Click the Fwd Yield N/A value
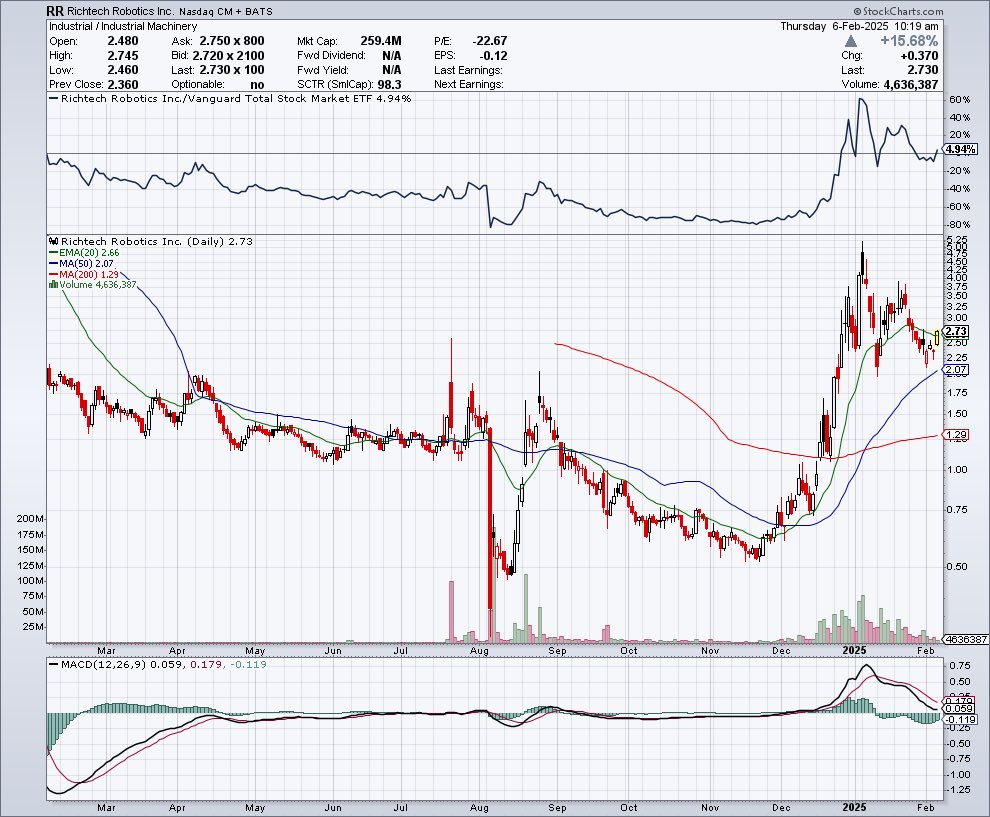 pos(391,70)
